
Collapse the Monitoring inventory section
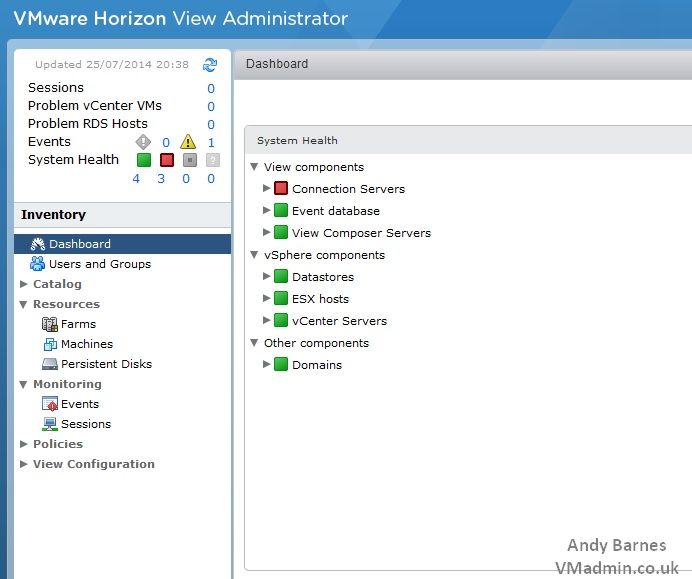[x=23, y=384]
